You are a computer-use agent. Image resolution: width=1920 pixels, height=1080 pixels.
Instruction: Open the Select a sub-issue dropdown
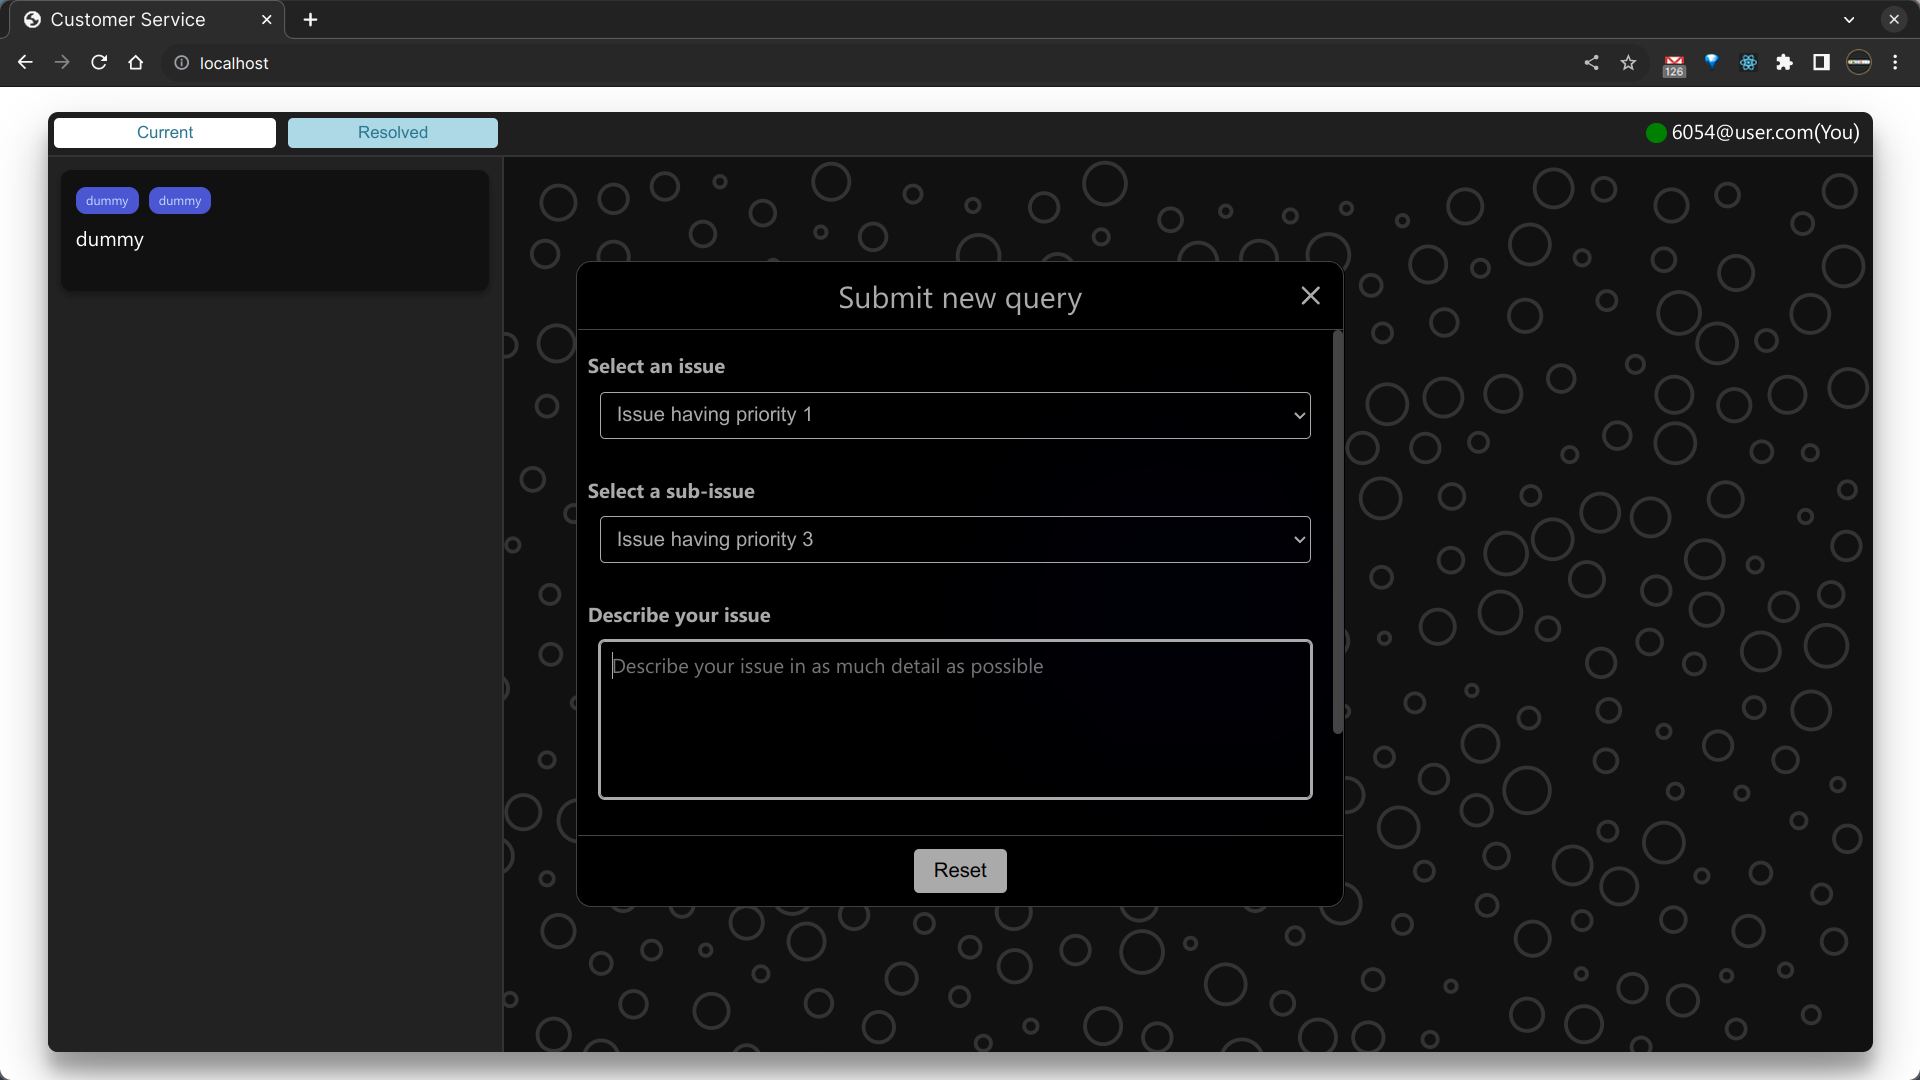point(954,540)
